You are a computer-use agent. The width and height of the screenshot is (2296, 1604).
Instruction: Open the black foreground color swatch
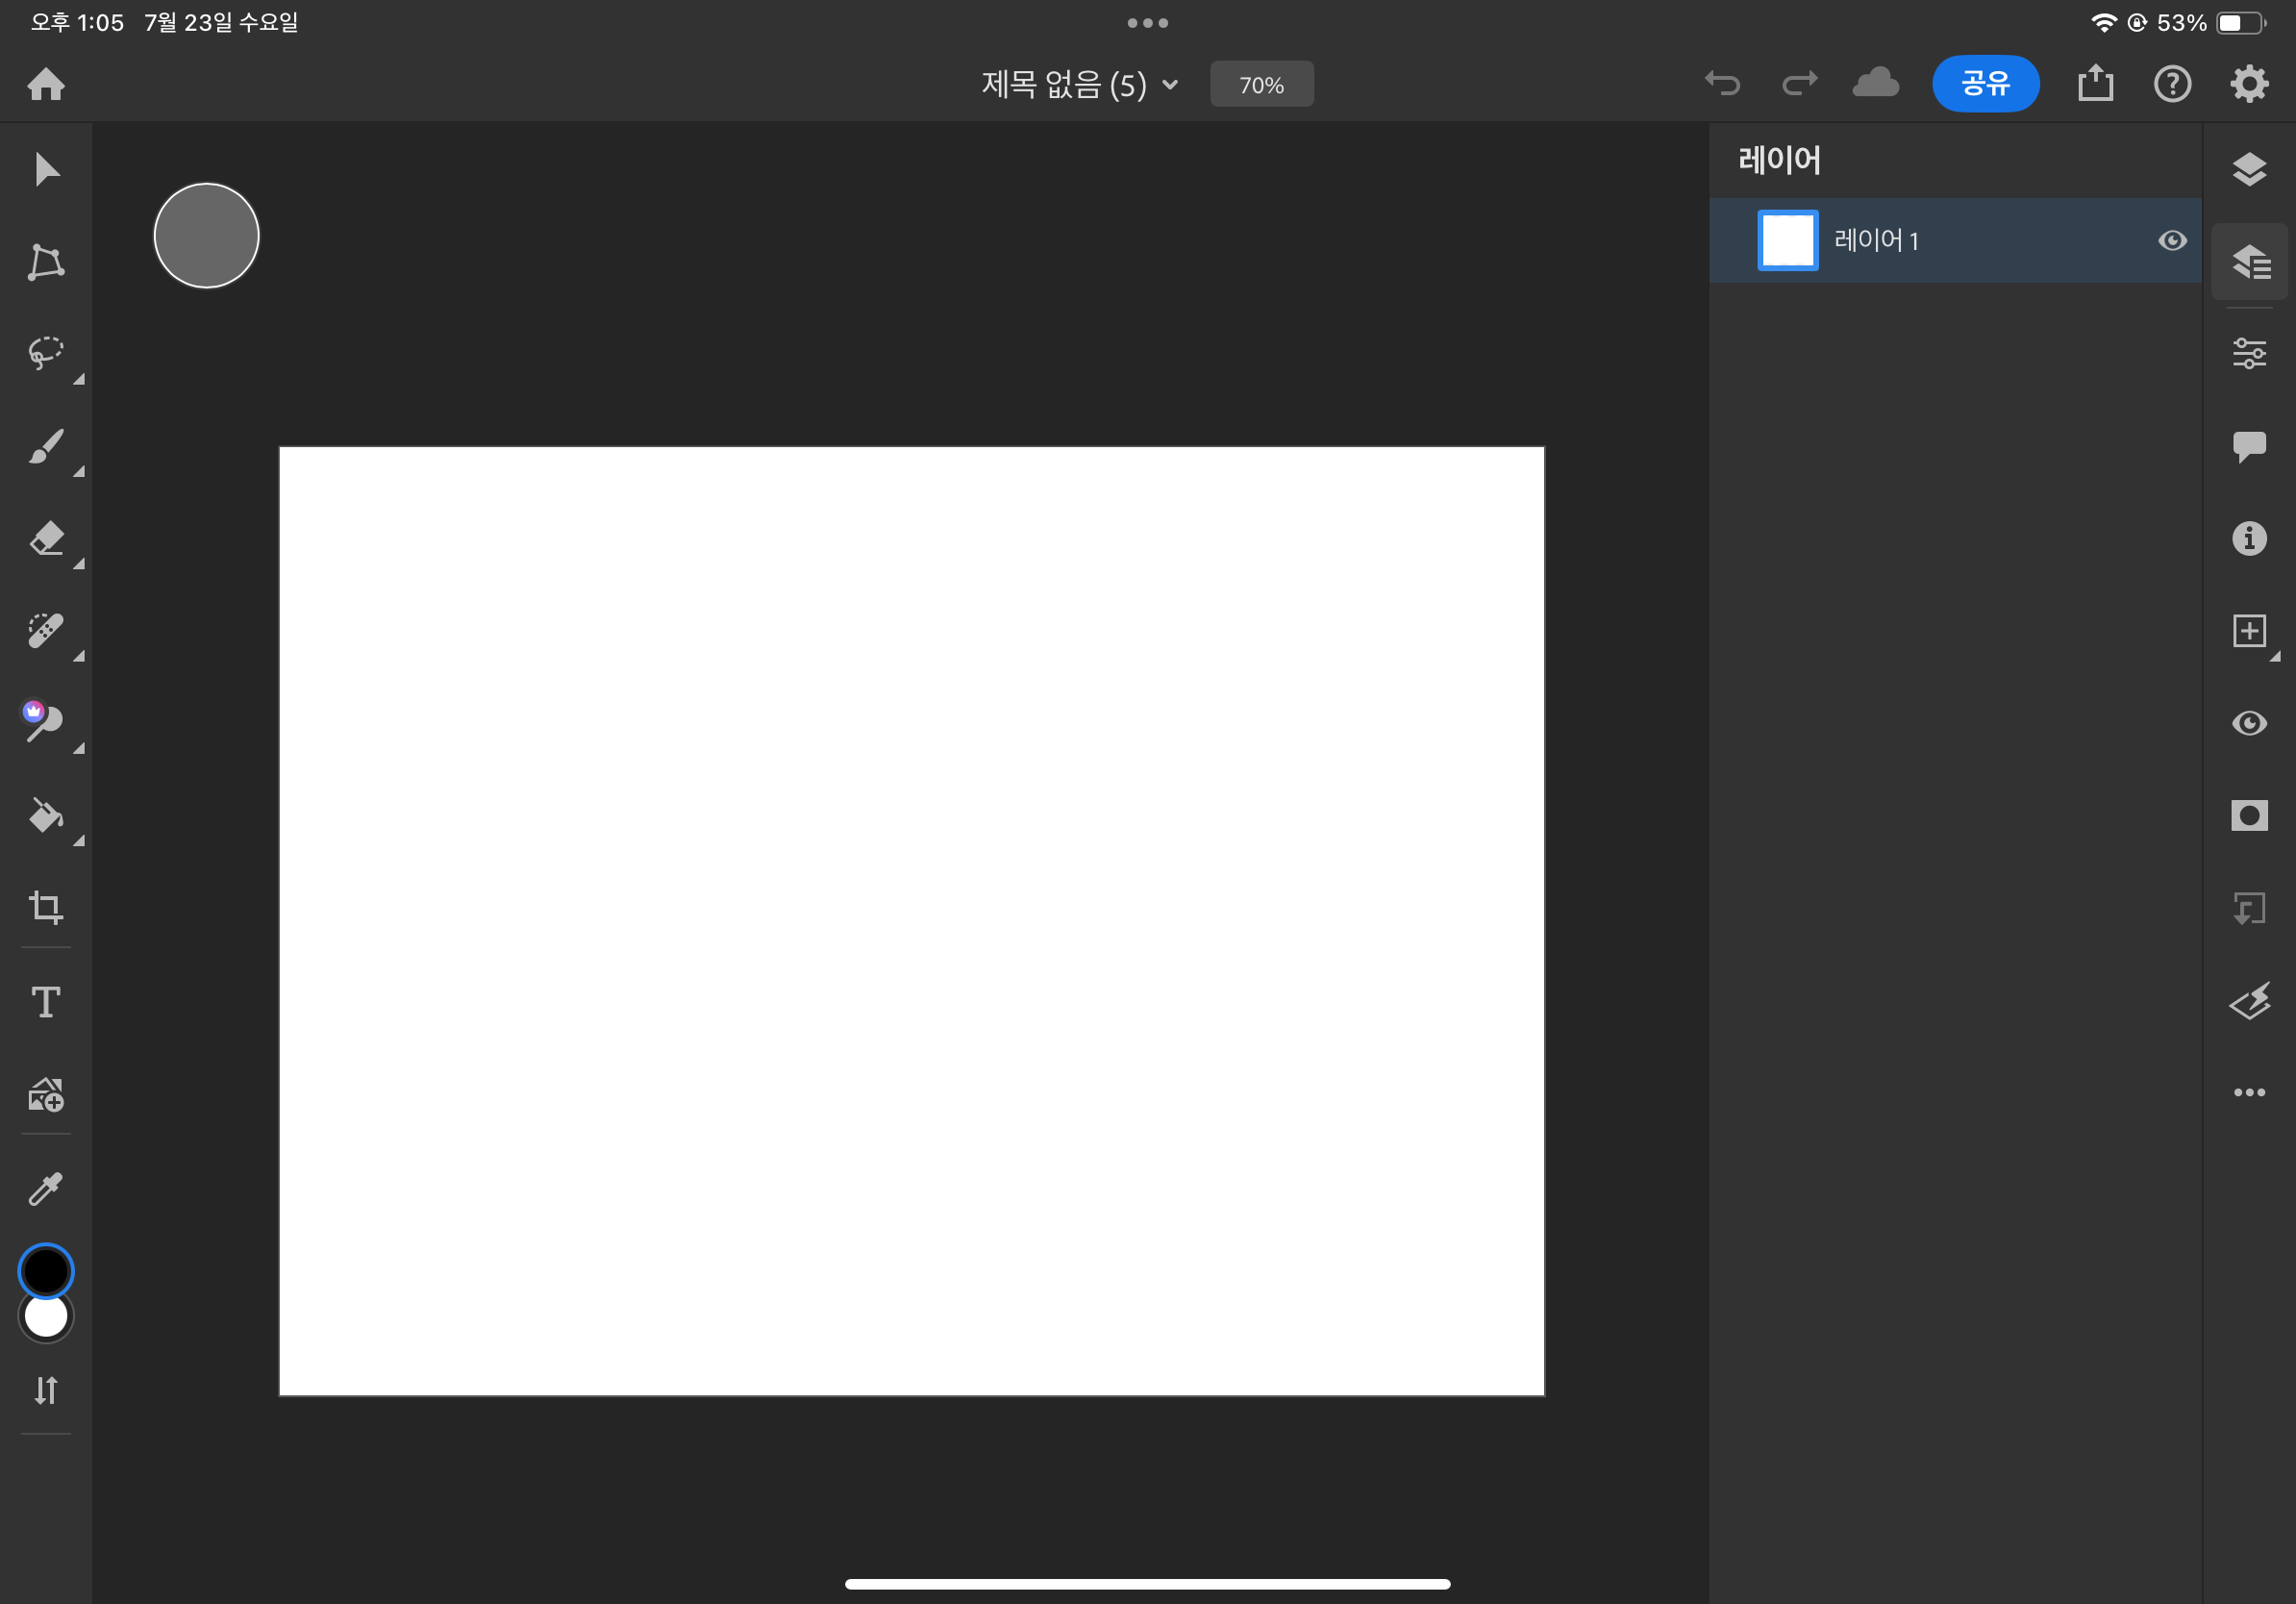pyautogui.click(x=46, y=1270)
